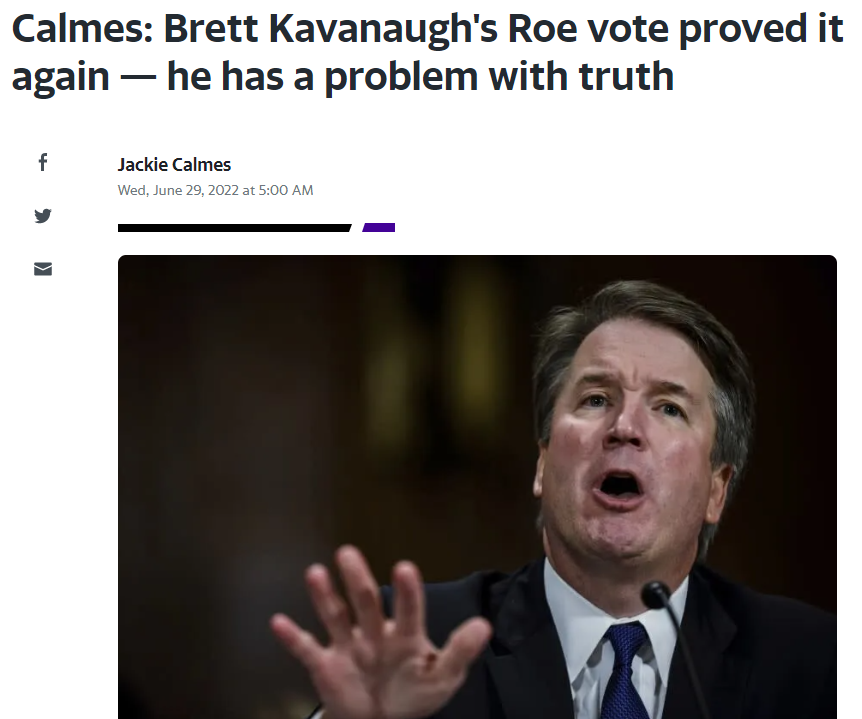The height and width of the screenshot is (719, 862).
Task: Email the article via envelope icon
Action: coord(42,269)
